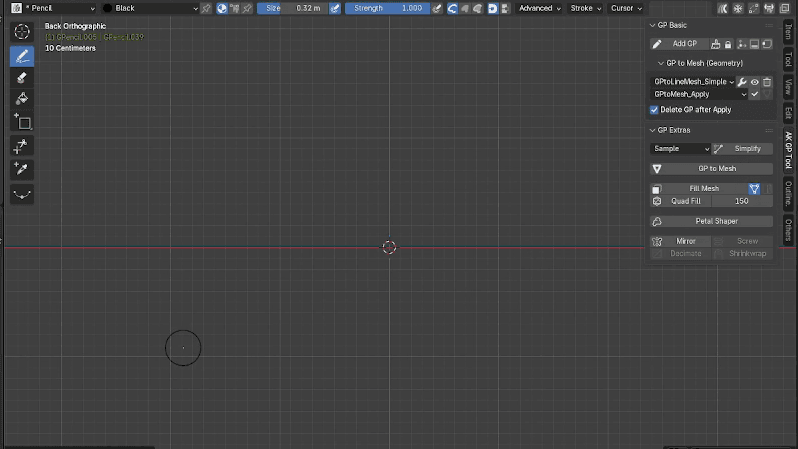Select the Cursor tool in the left toolbar

click(22, 32)
